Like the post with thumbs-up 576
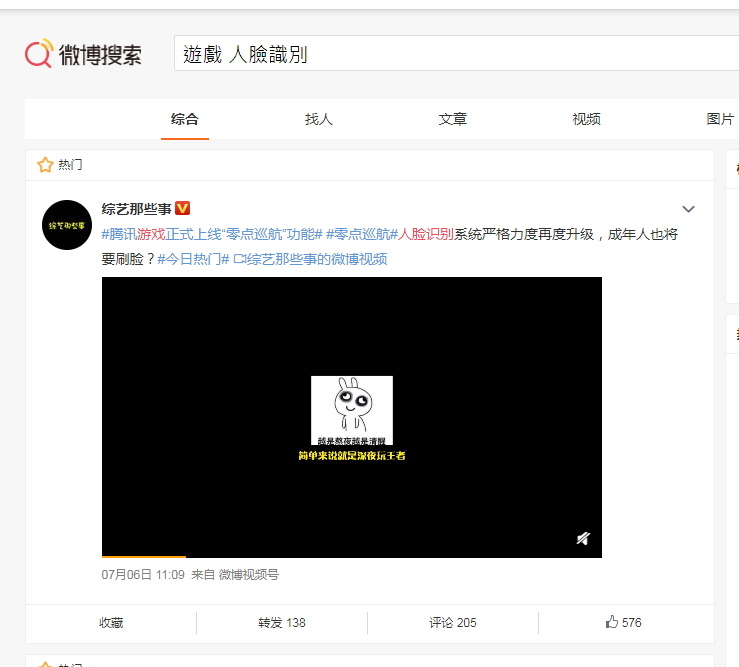 624,623
